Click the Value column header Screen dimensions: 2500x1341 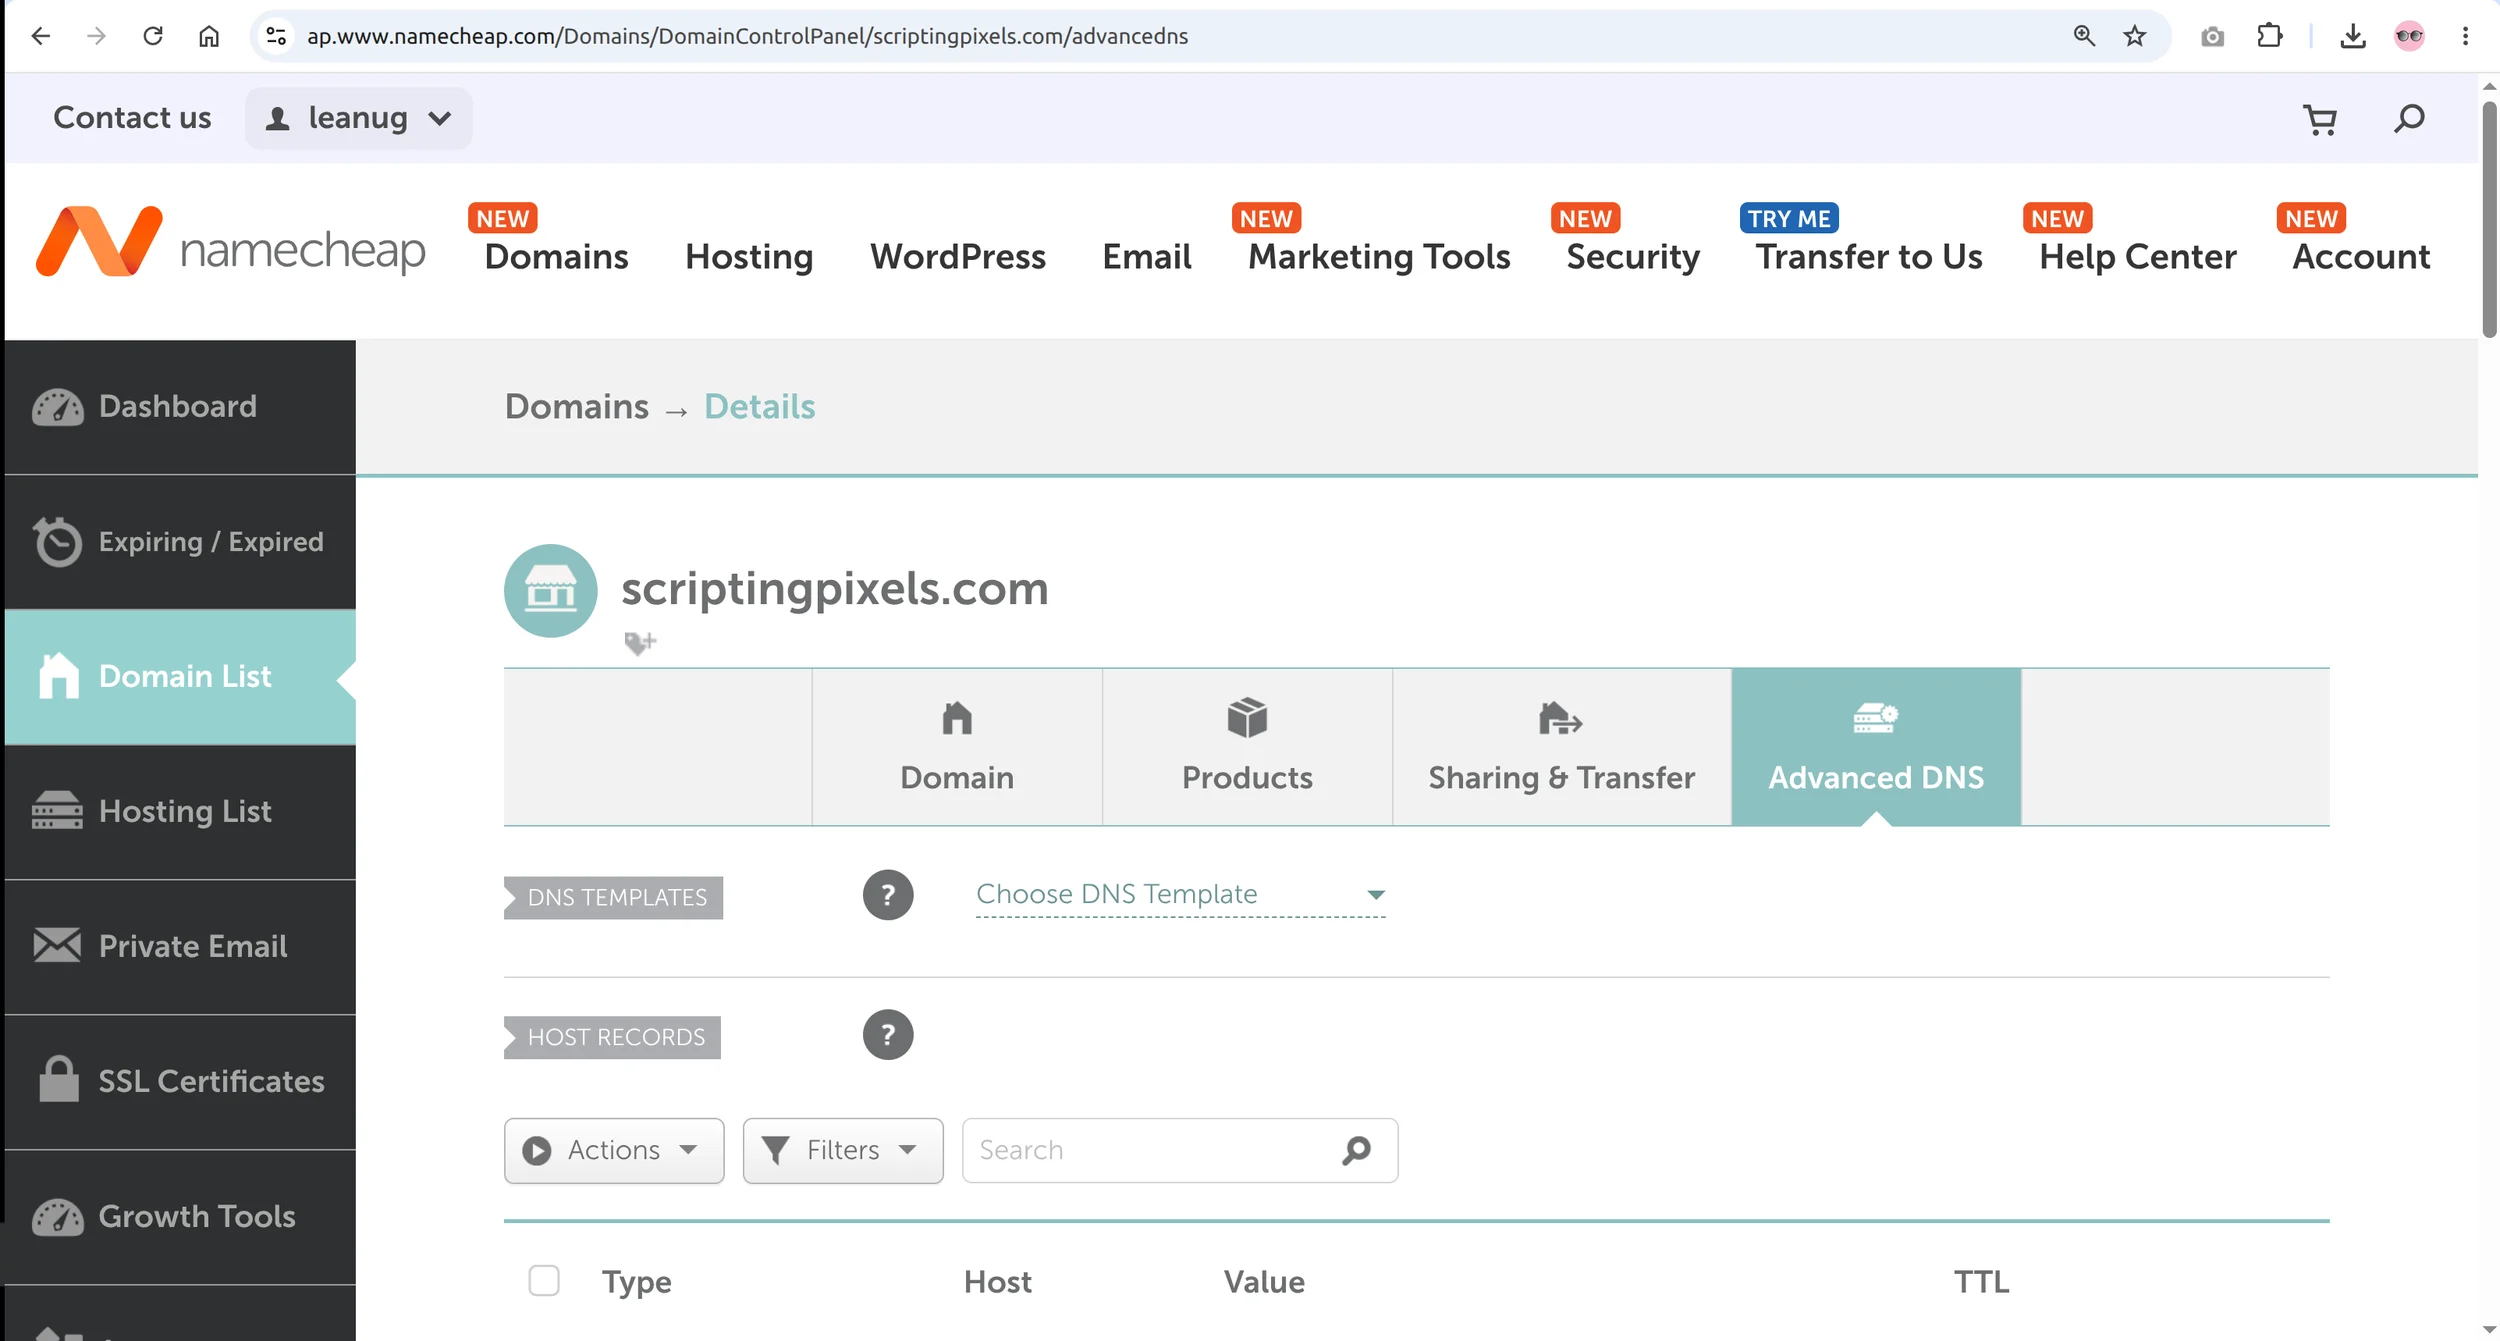[1264, 1282]
